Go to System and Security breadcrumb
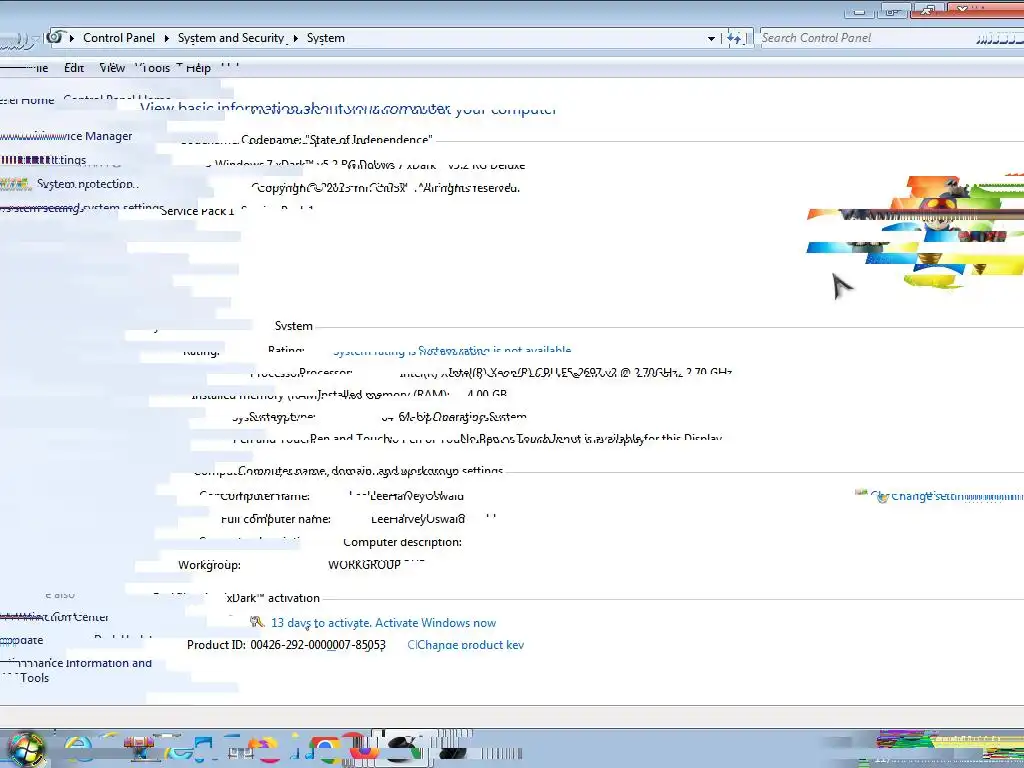 pos(231,38)
